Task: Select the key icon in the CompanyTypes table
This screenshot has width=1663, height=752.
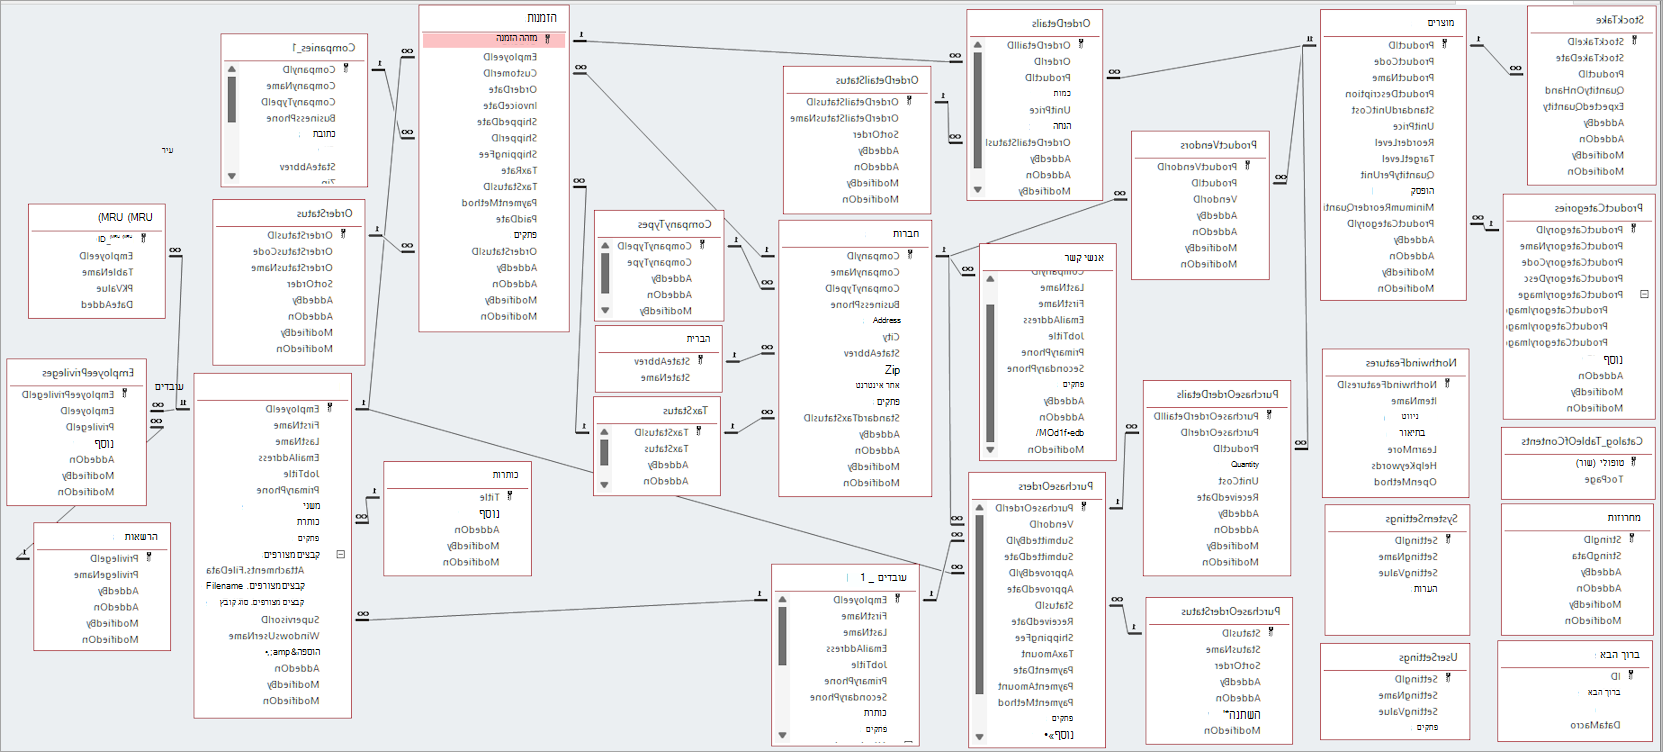Action: tap(701, 246)
